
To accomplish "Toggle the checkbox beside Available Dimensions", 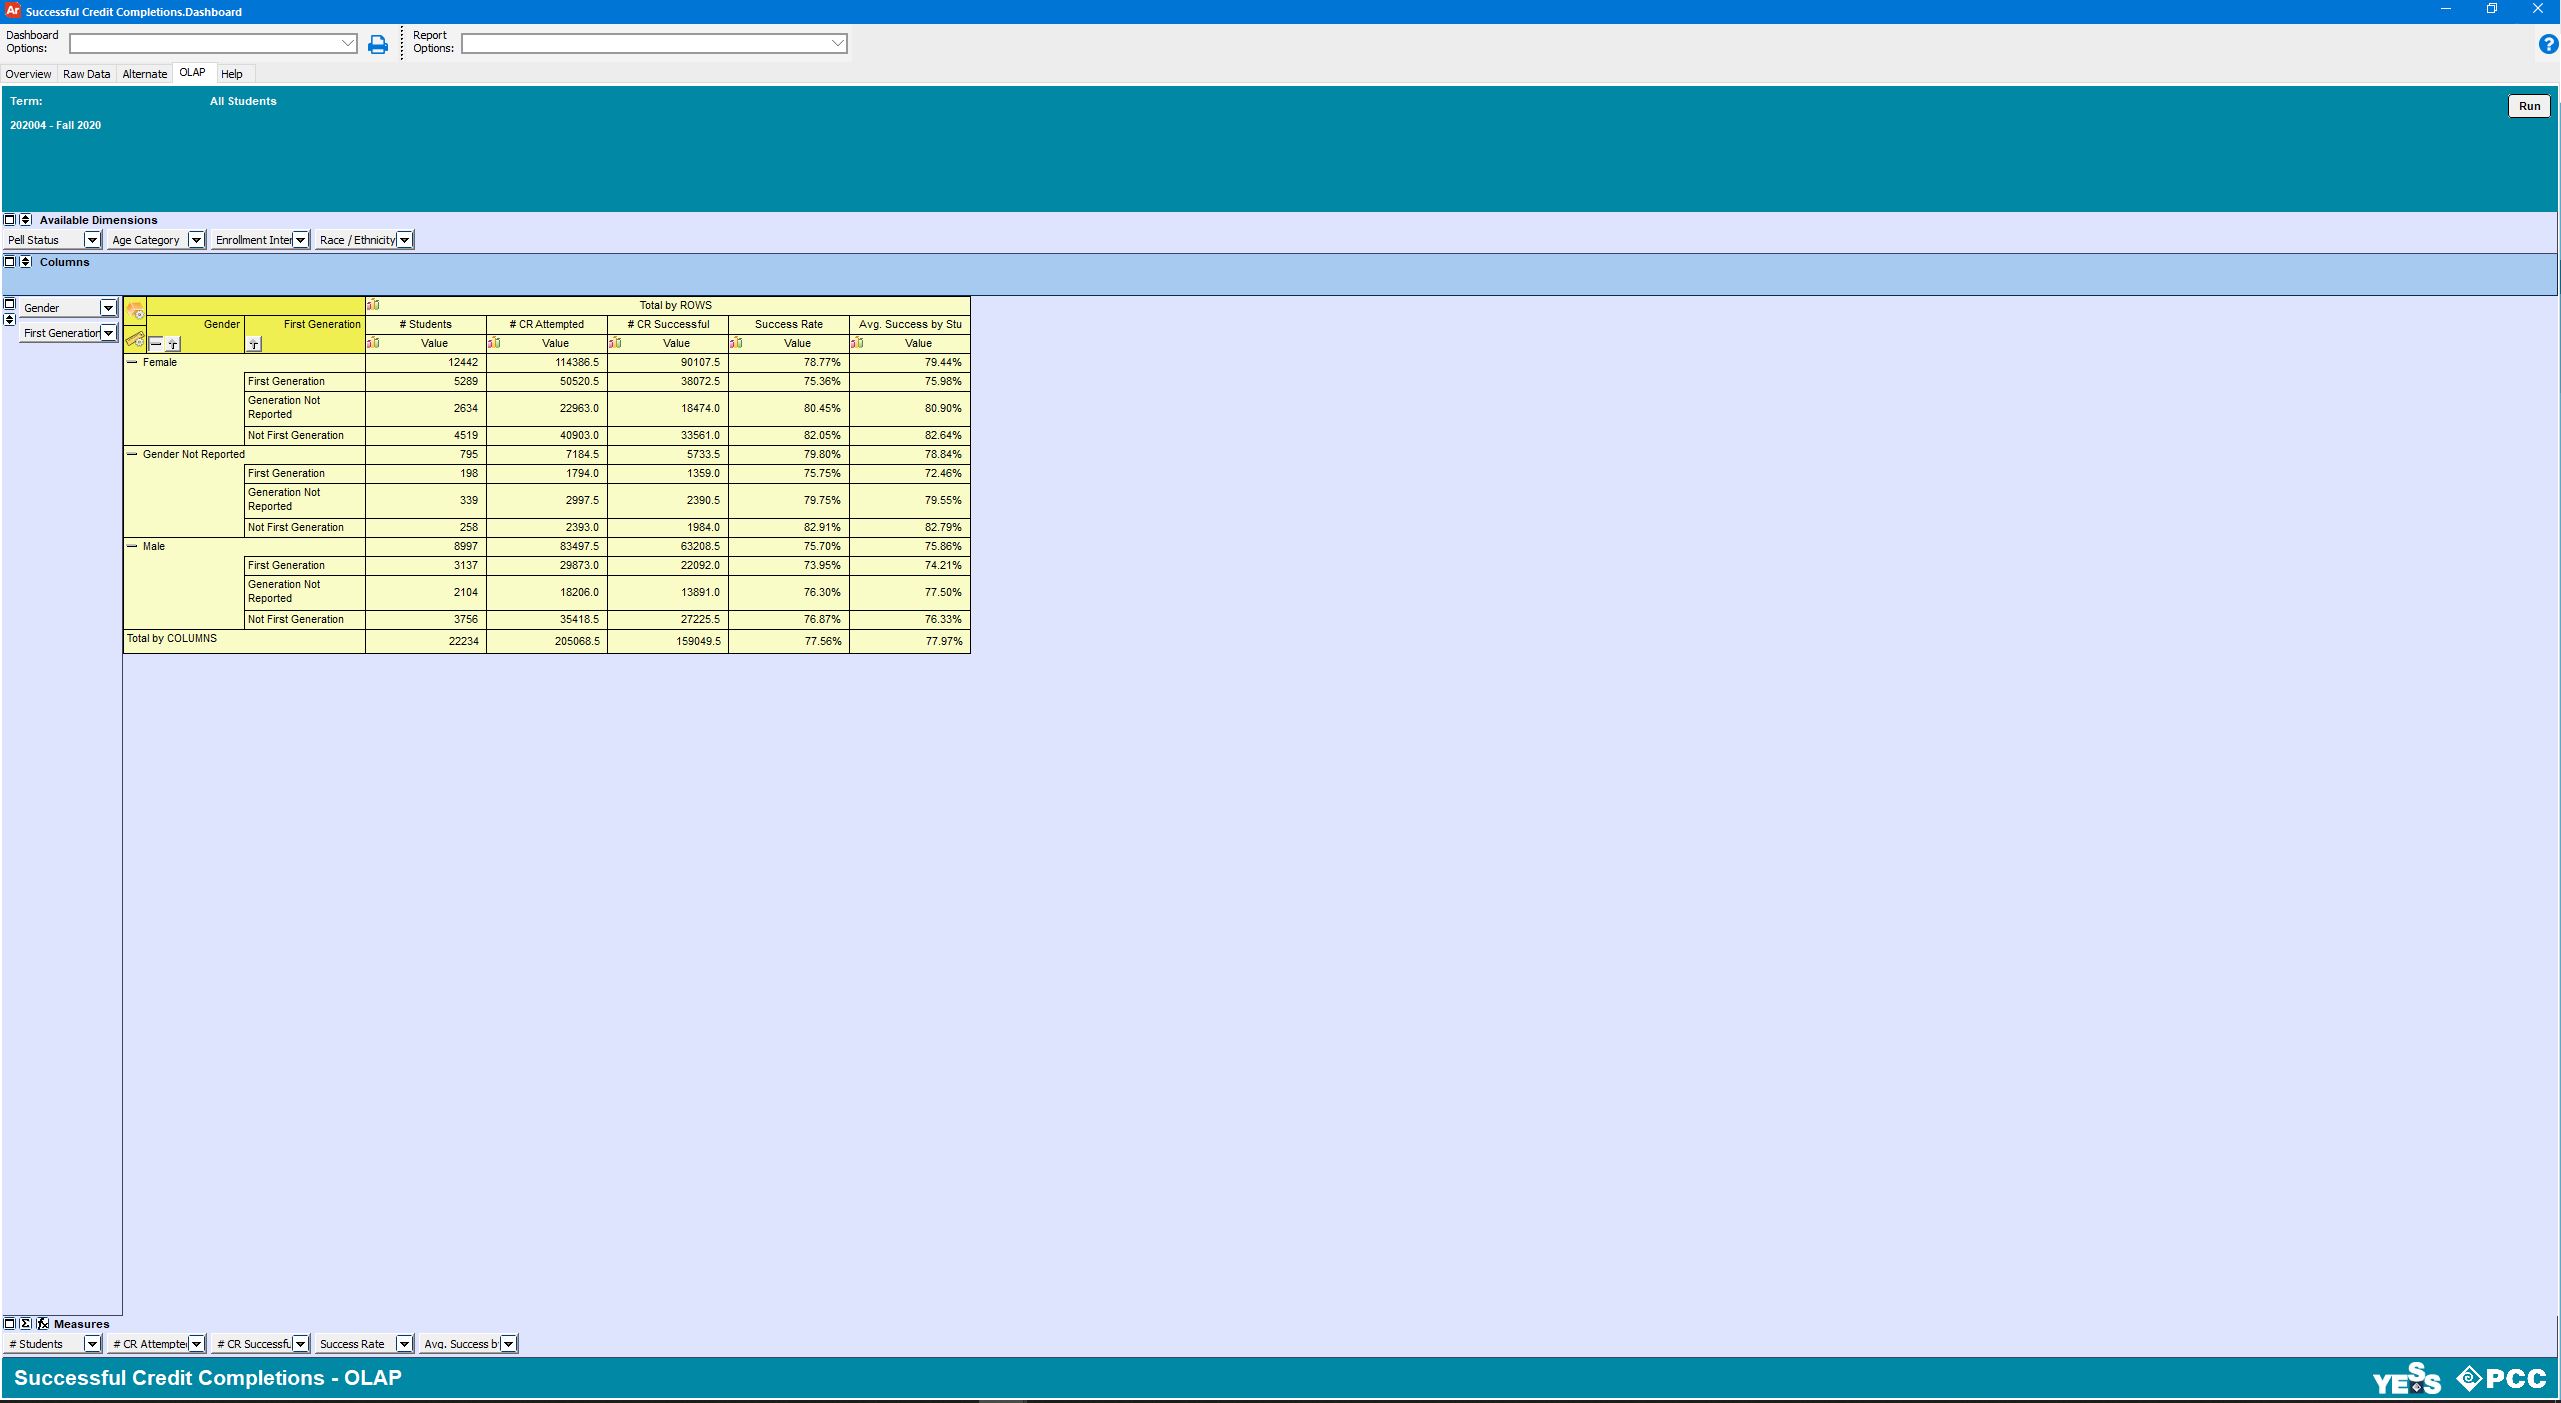I will 10,219.
